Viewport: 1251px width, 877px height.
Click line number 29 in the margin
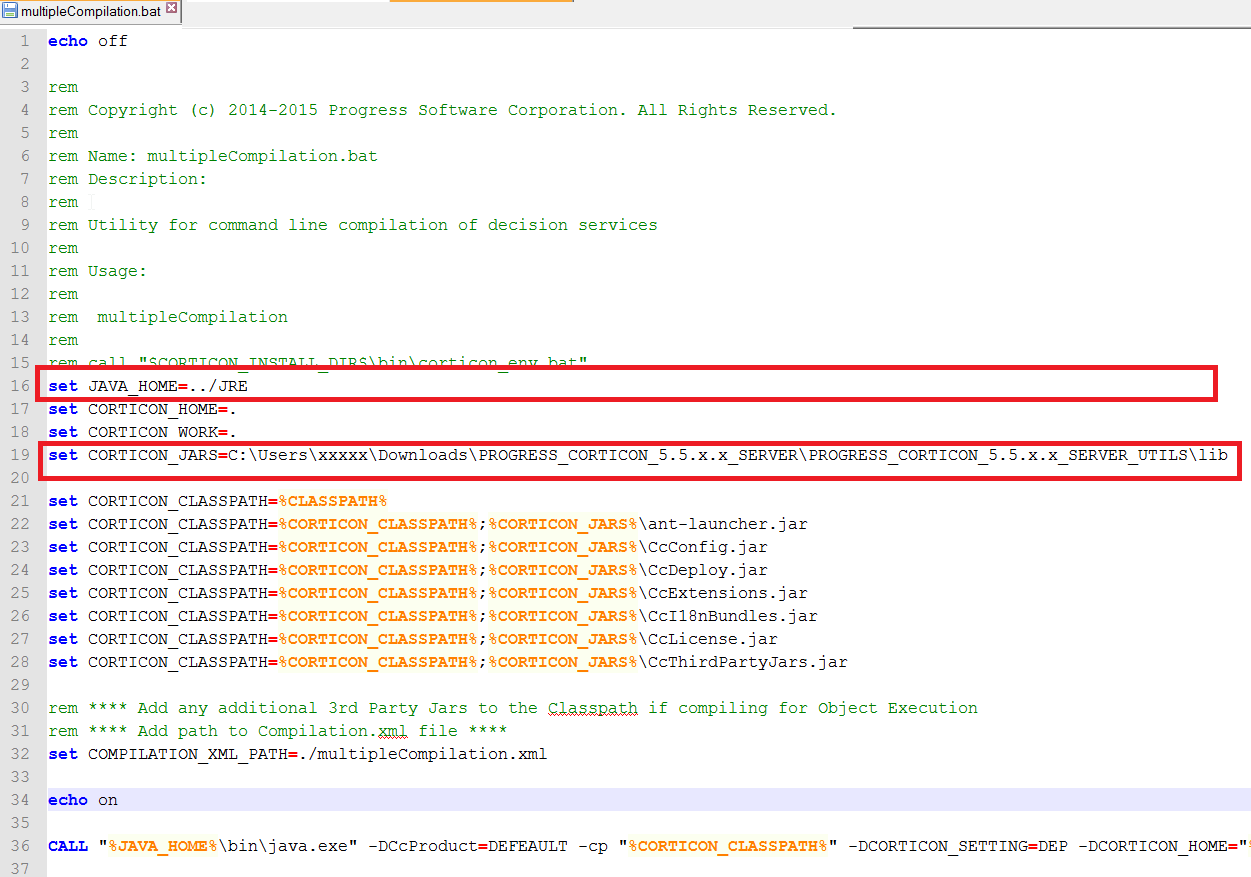coord(21,685)
